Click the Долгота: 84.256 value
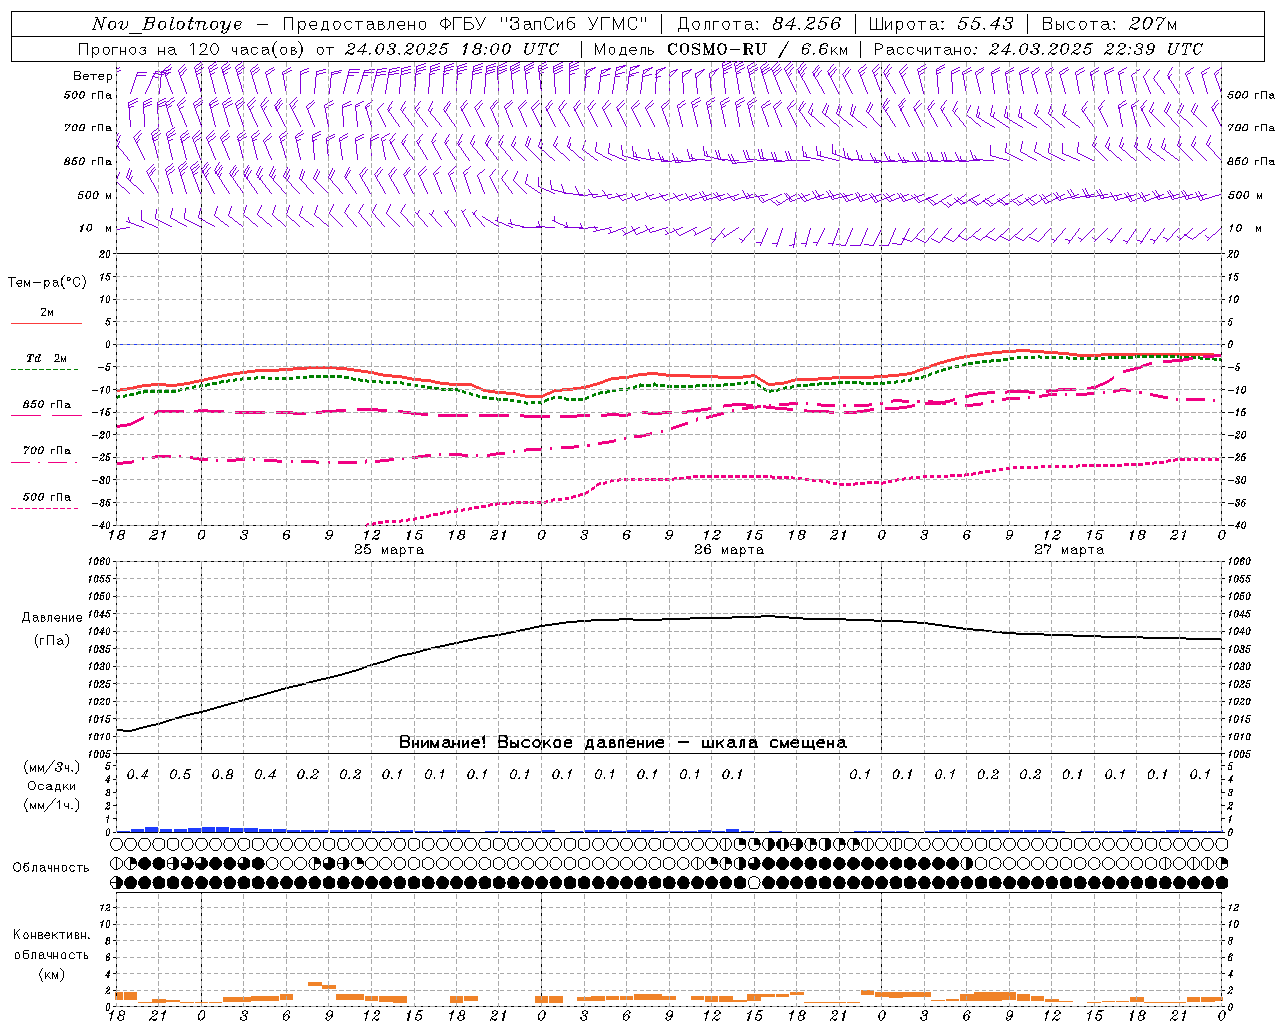The image size is (1280, 1024). point(759,24)
